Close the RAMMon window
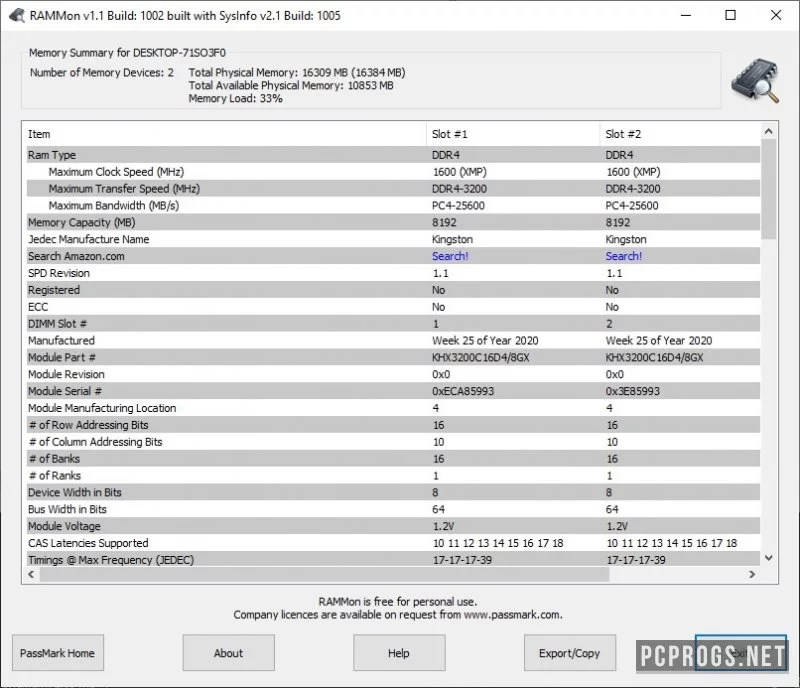Image resolution: width=800 pixels, height=688 pixels. tap(776, 15)
